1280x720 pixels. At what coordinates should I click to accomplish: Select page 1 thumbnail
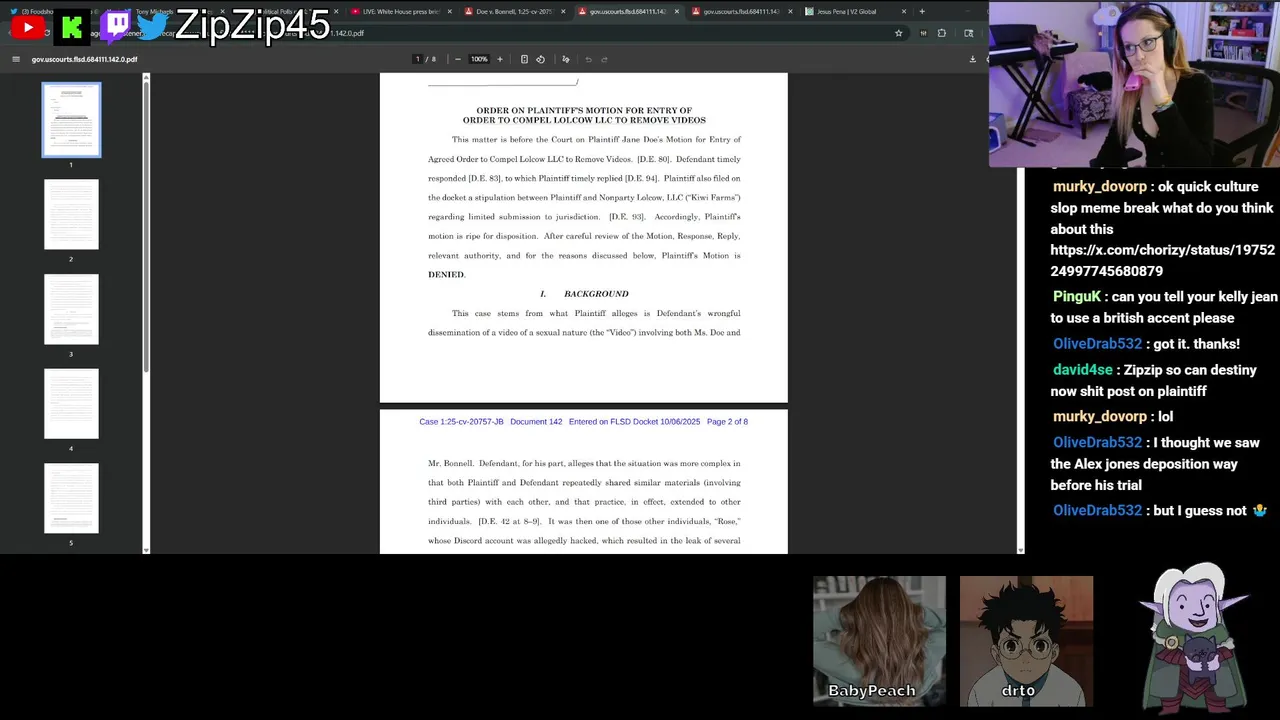point(71,120)
